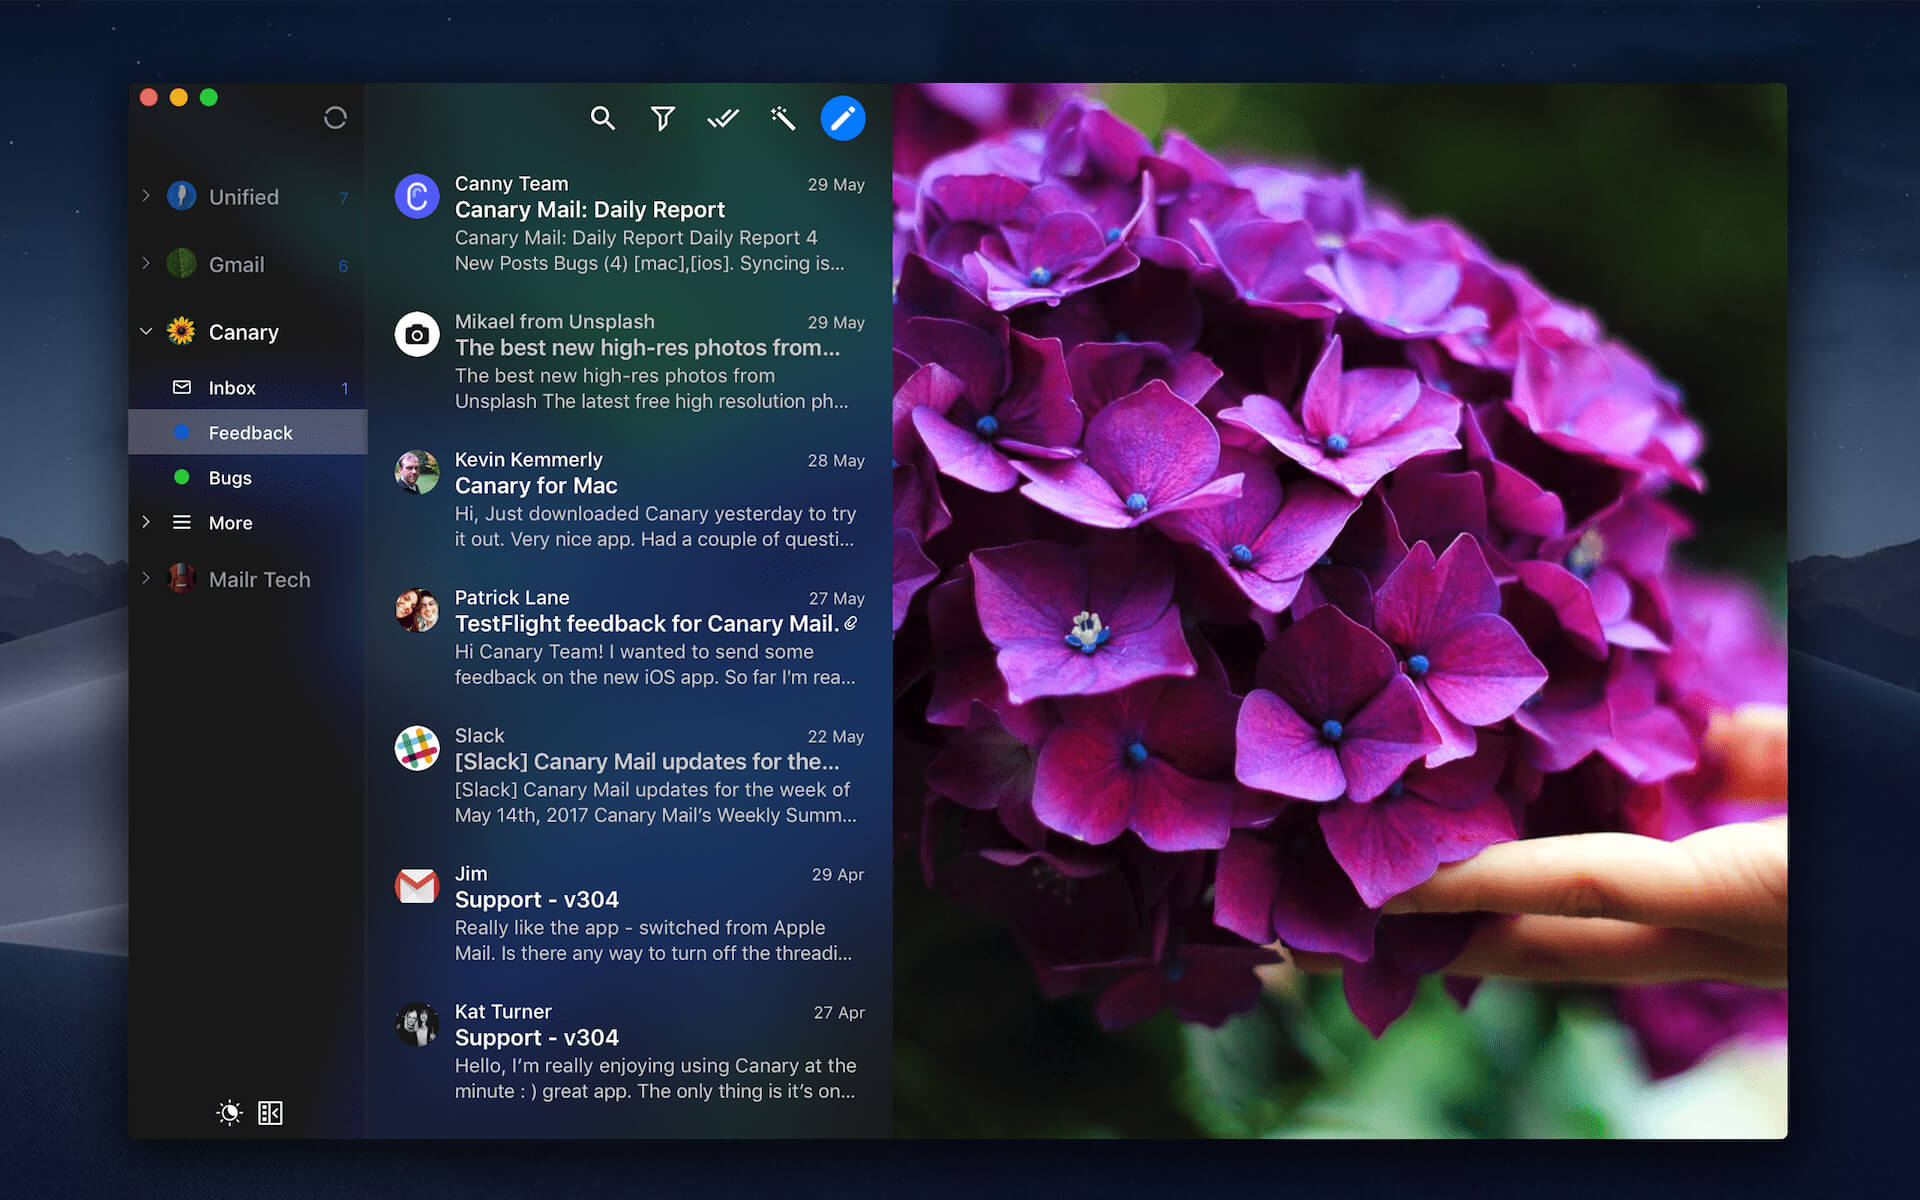Toggle dark/light theme sun icon

click(229, 1112)
